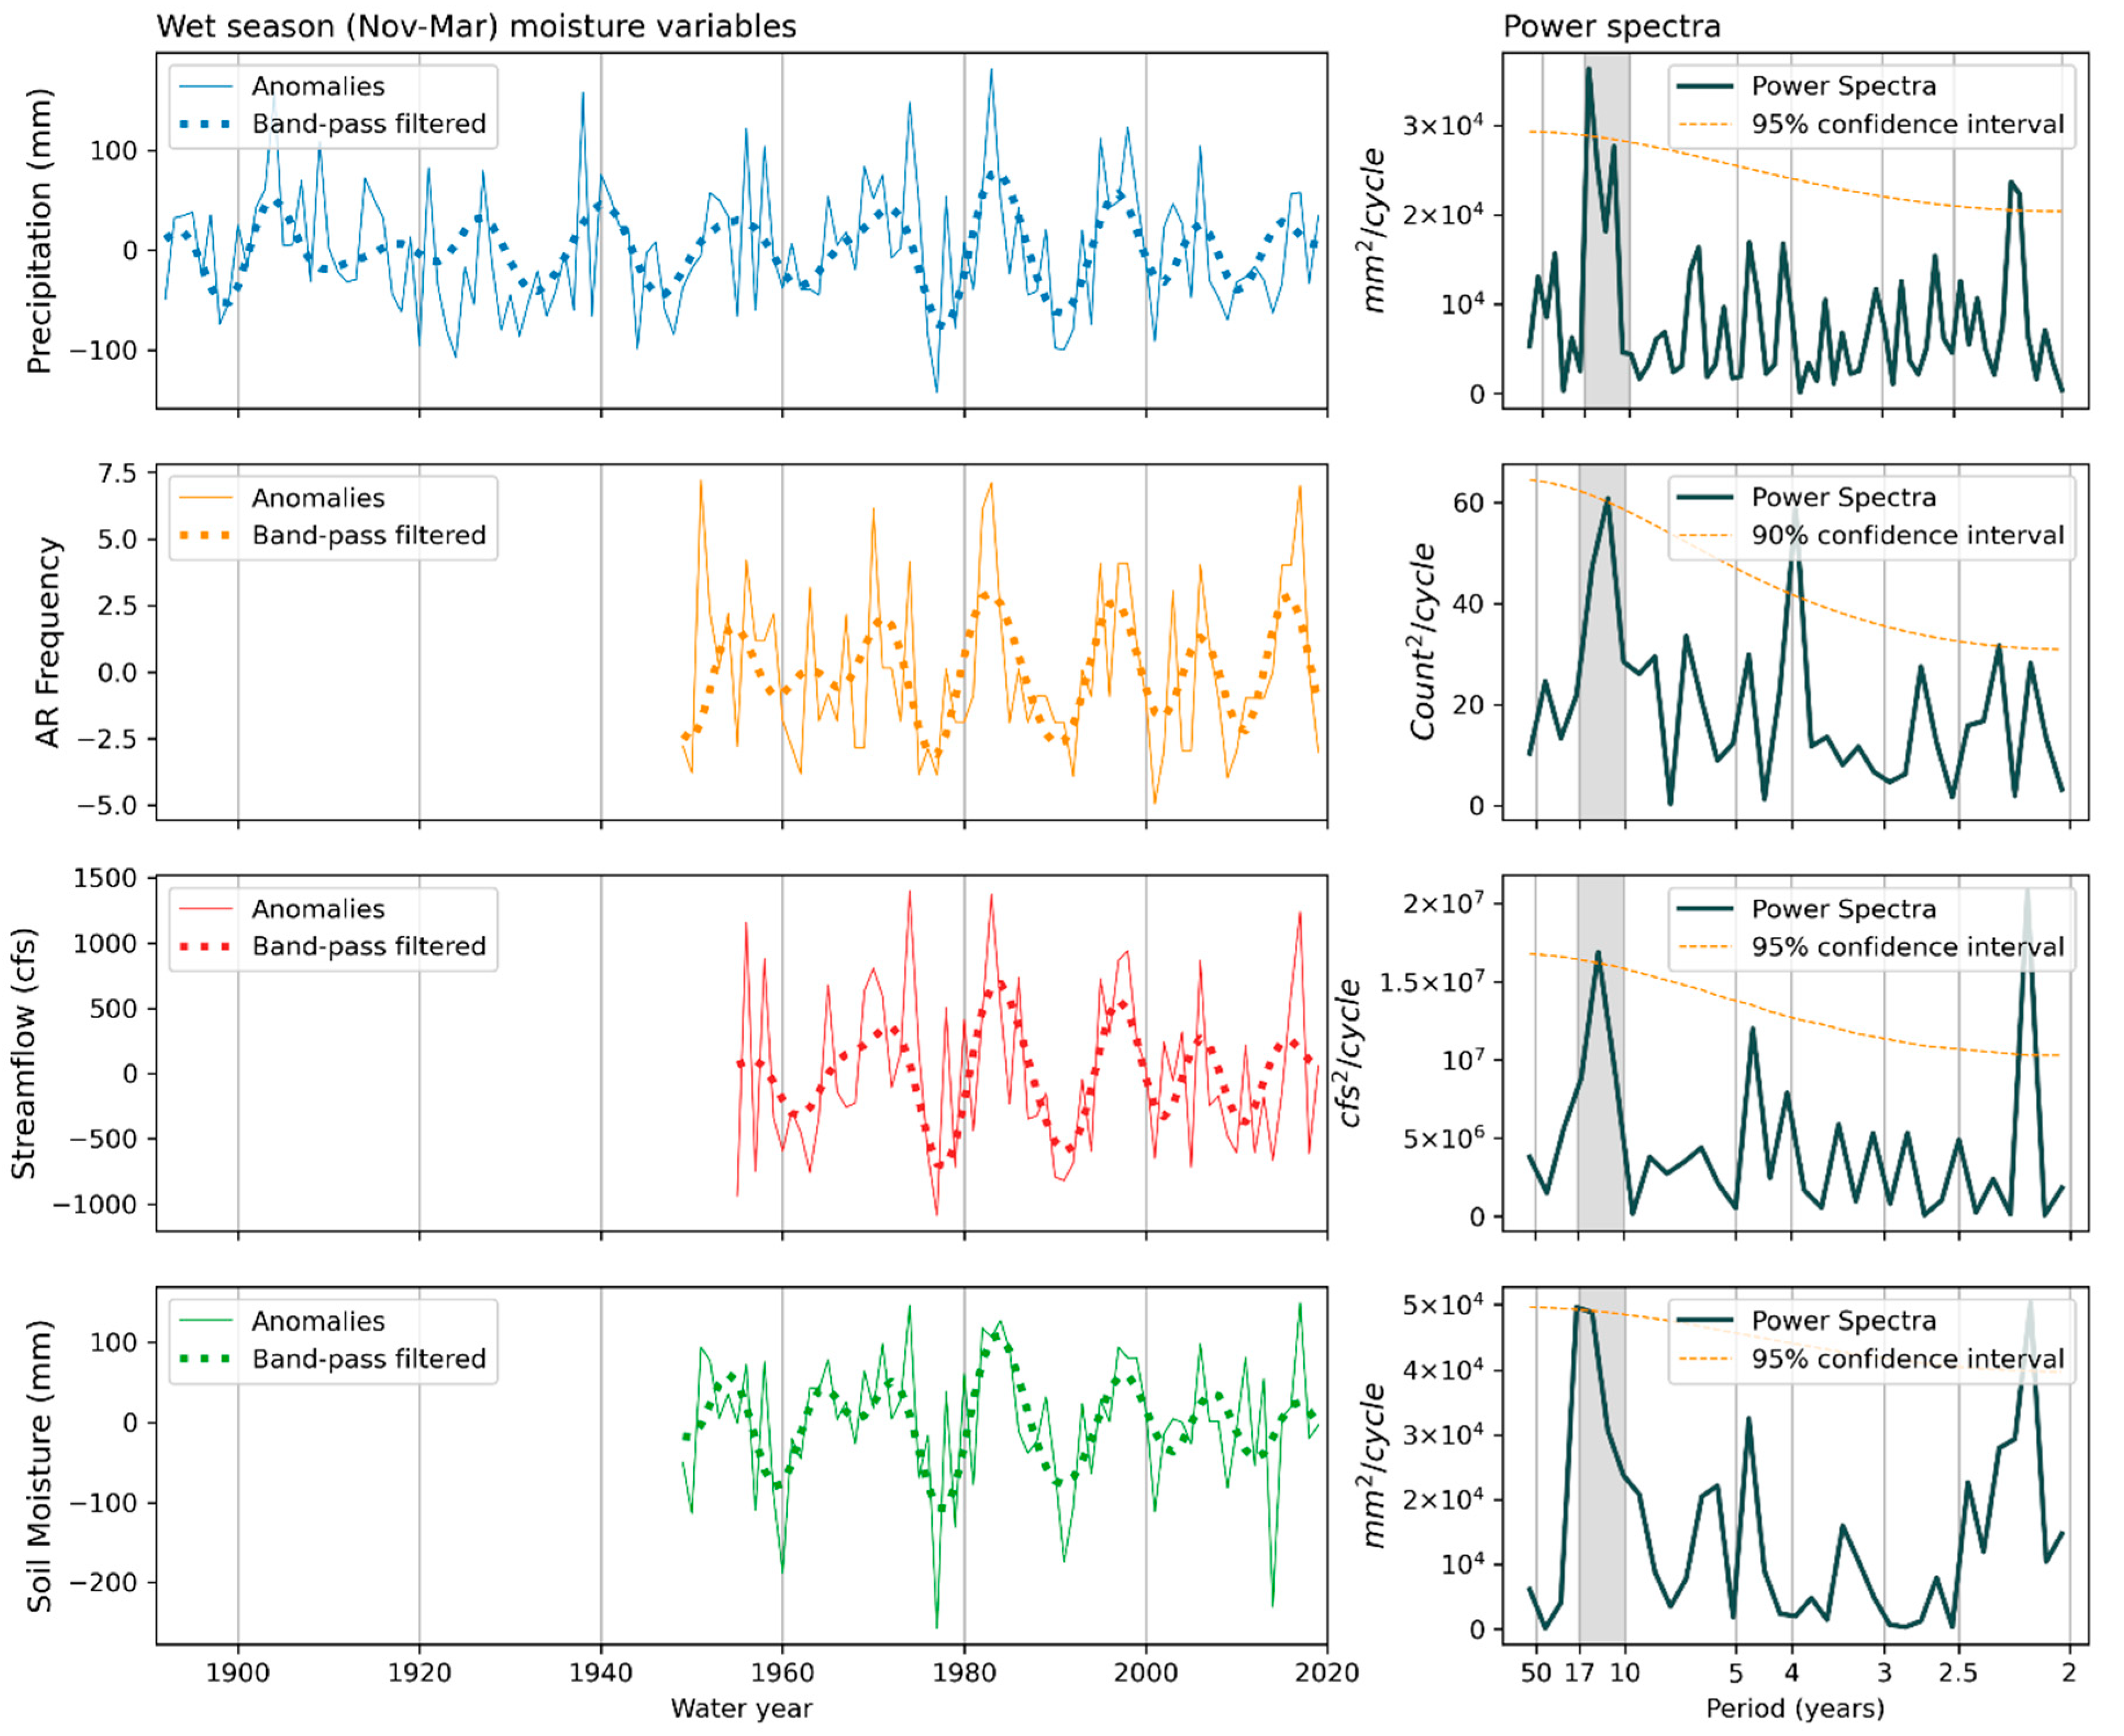Click the 'Streamflow (cfs)' y-axis label

(x=24, y=1054)
